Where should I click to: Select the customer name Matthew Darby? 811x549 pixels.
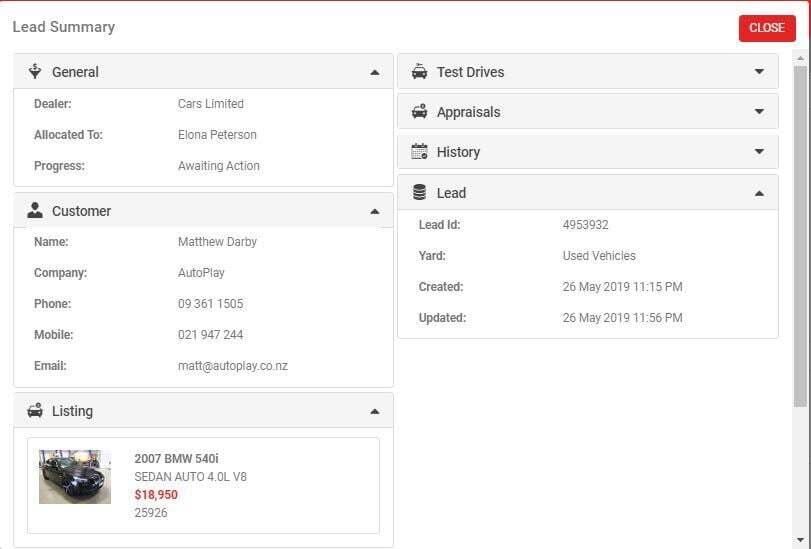pos(217,242)
